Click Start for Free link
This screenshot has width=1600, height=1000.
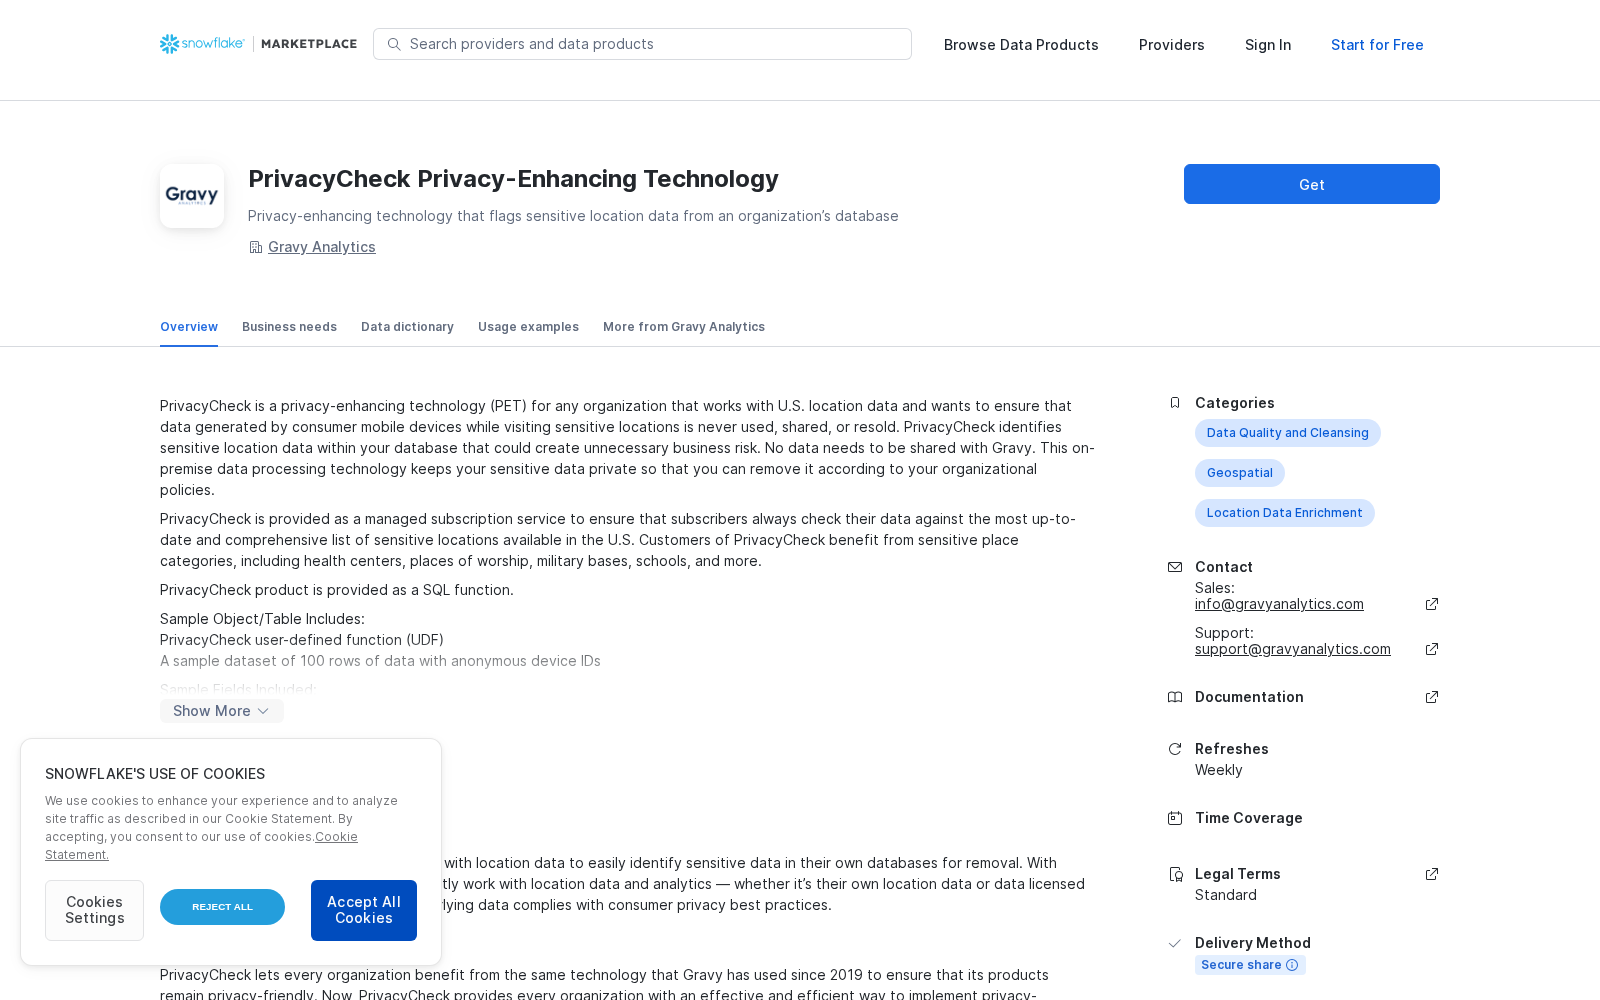coord(1377,45)
